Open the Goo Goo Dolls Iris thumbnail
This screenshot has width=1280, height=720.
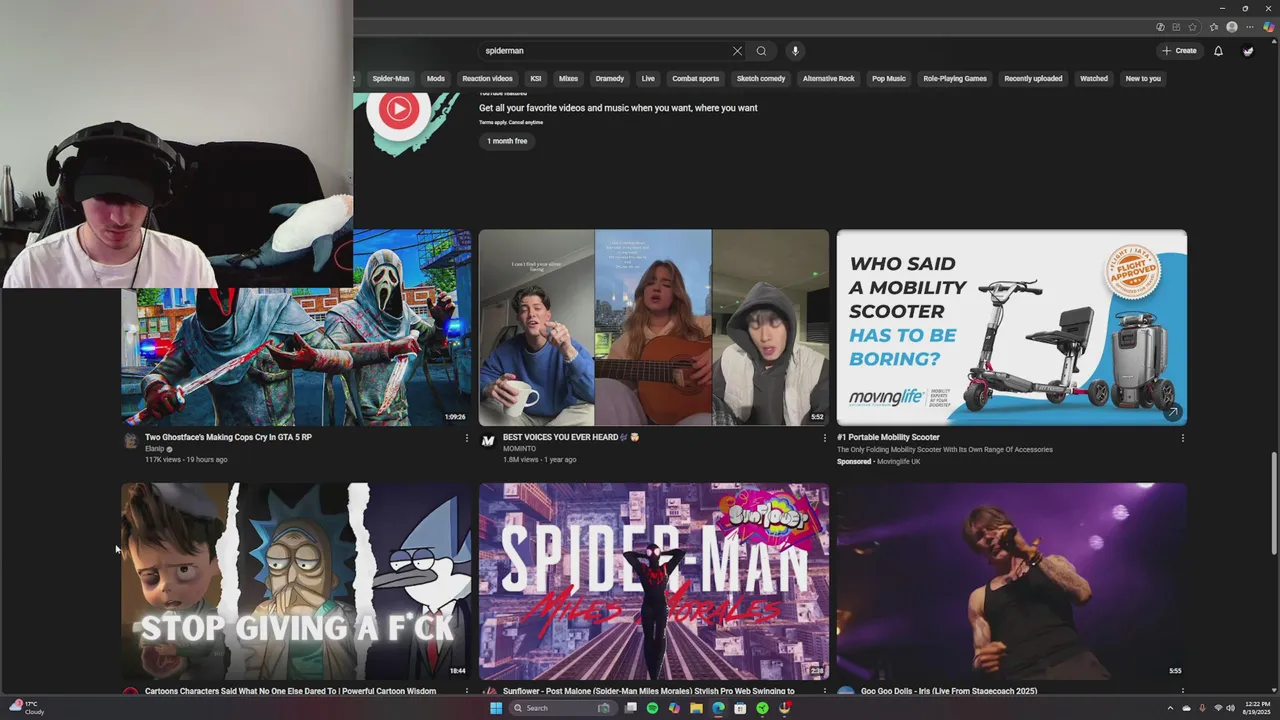coord(1012,581)
